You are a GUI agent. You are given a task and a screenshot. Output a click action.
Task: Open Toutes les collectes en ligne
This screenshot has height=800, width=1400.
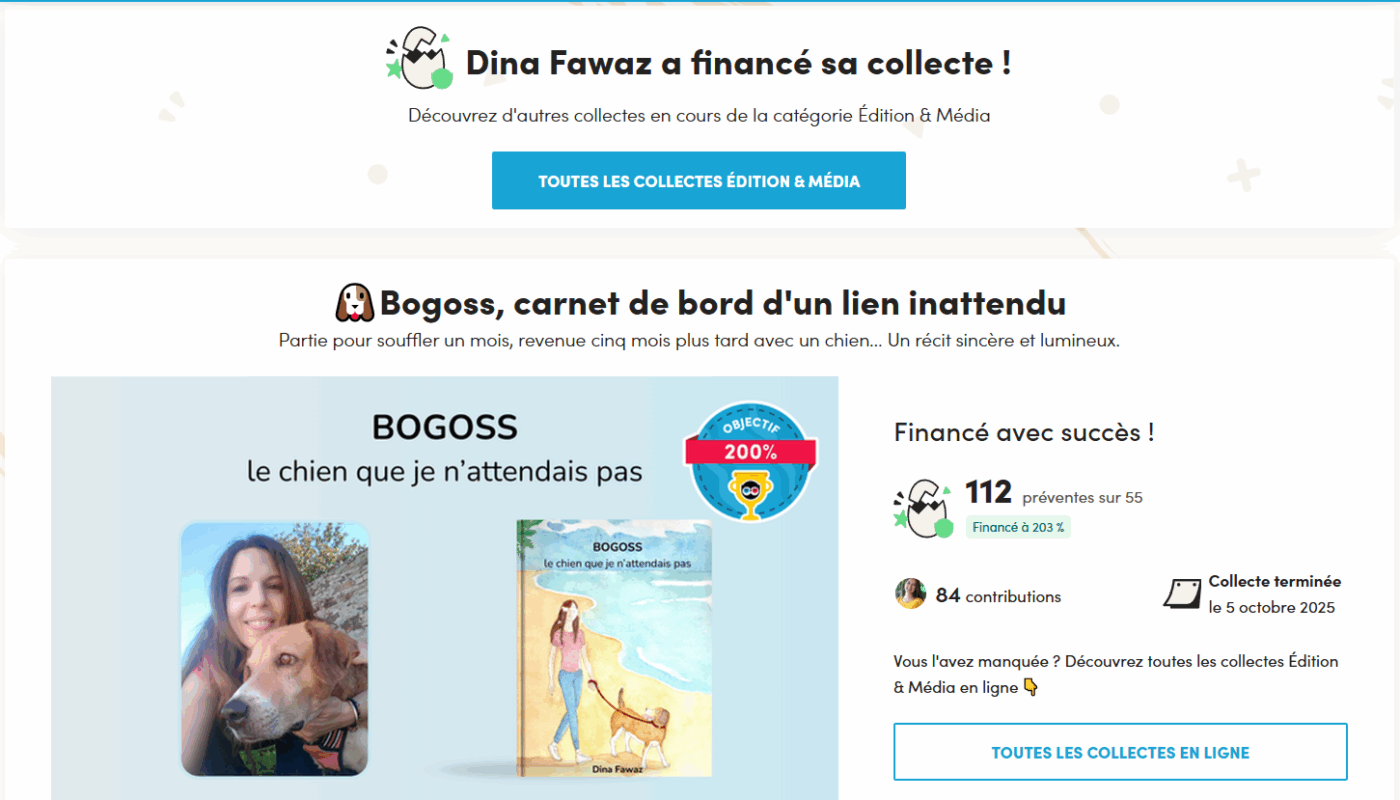pyautogui.click(x=1120, y=752)
